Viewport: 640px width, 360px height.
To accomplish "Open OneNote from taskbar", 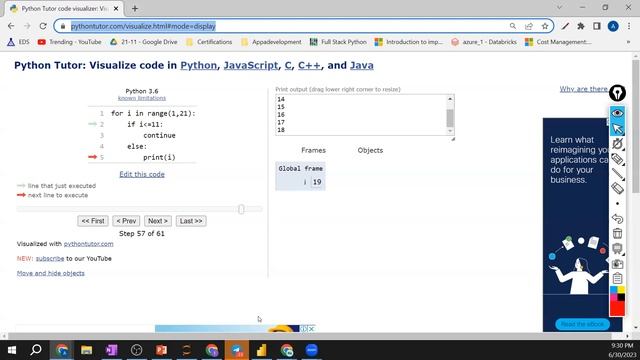I will 111,350.
